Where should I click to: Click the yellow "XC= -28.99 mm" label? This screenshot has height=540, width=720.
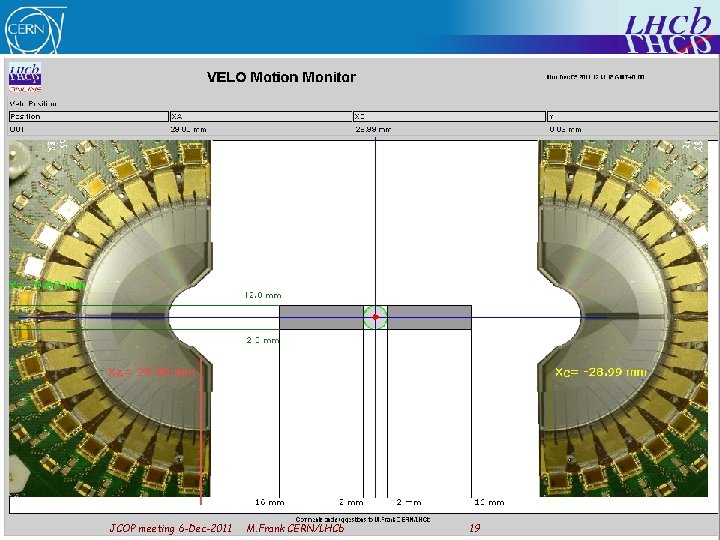tap(601, 372)
